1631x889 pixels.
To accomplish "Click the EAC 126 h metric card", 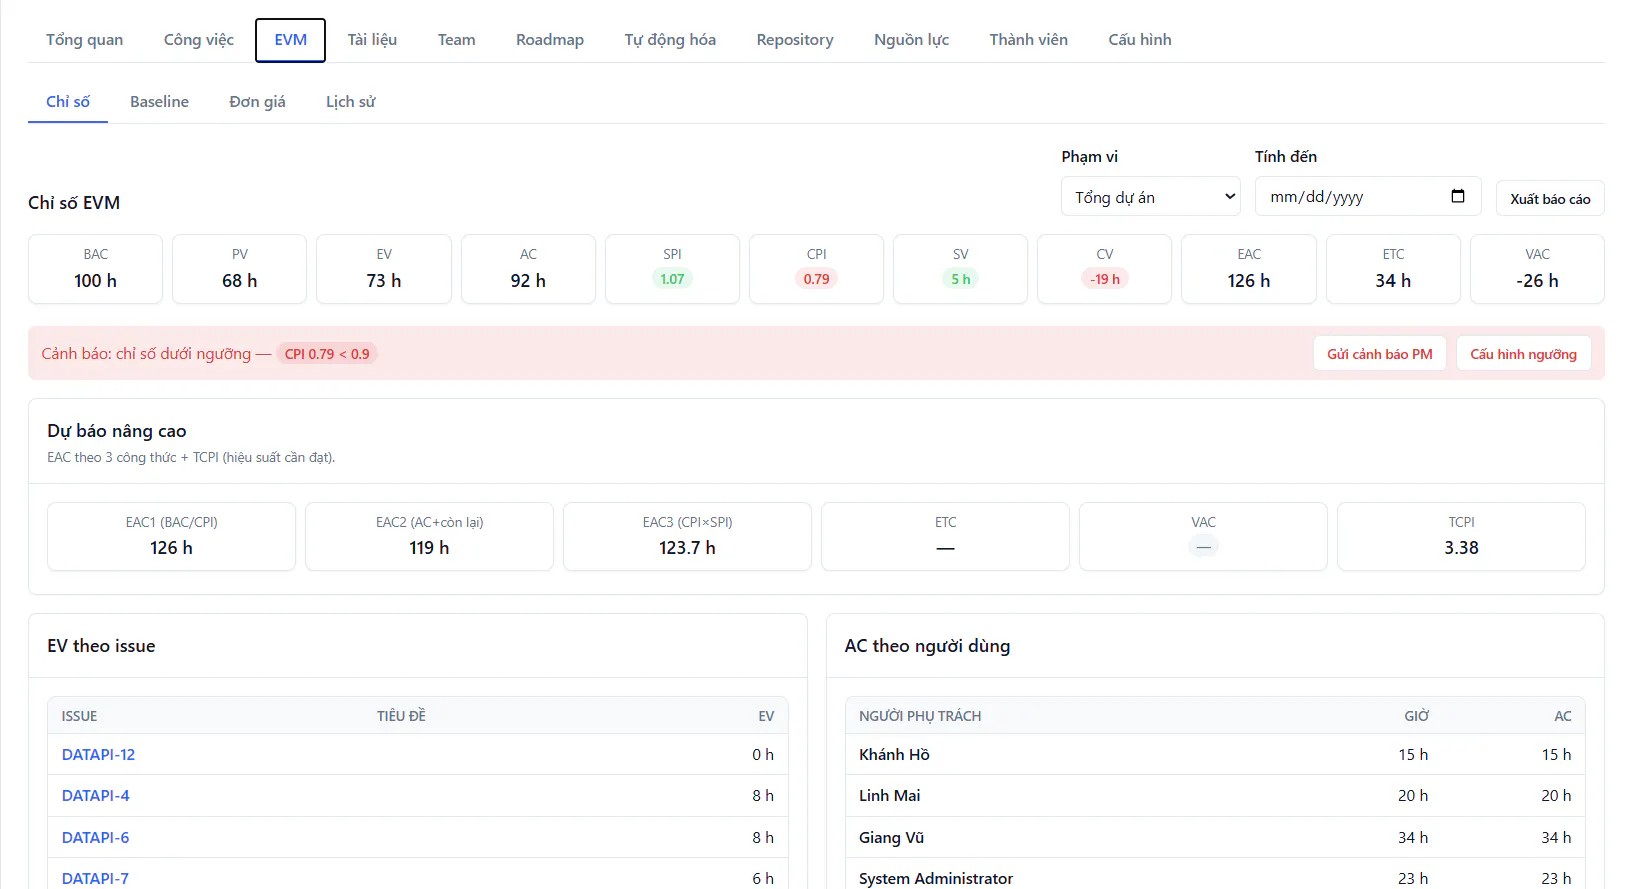I will click(x=1249, y=269).
